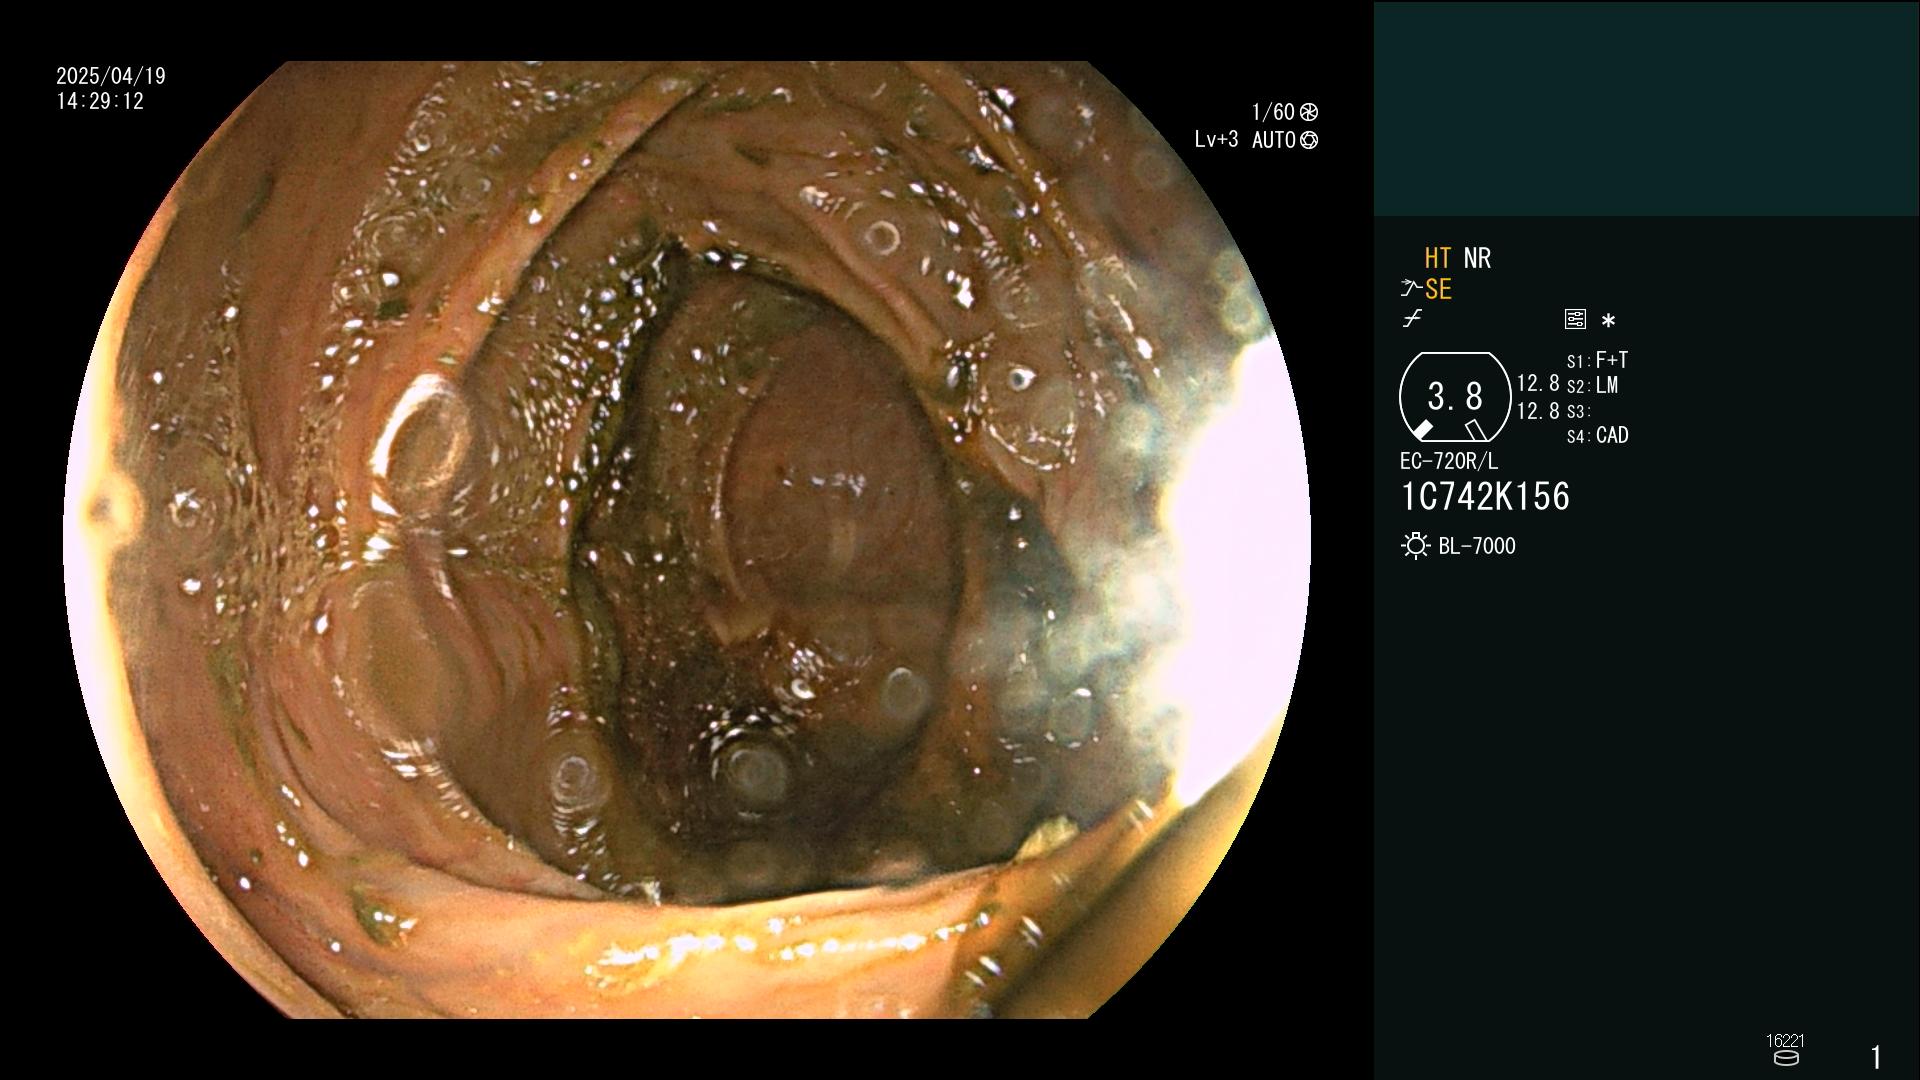
Task: Click the 16221 remaining storage count
Action: click(x=1785, y=1041)
